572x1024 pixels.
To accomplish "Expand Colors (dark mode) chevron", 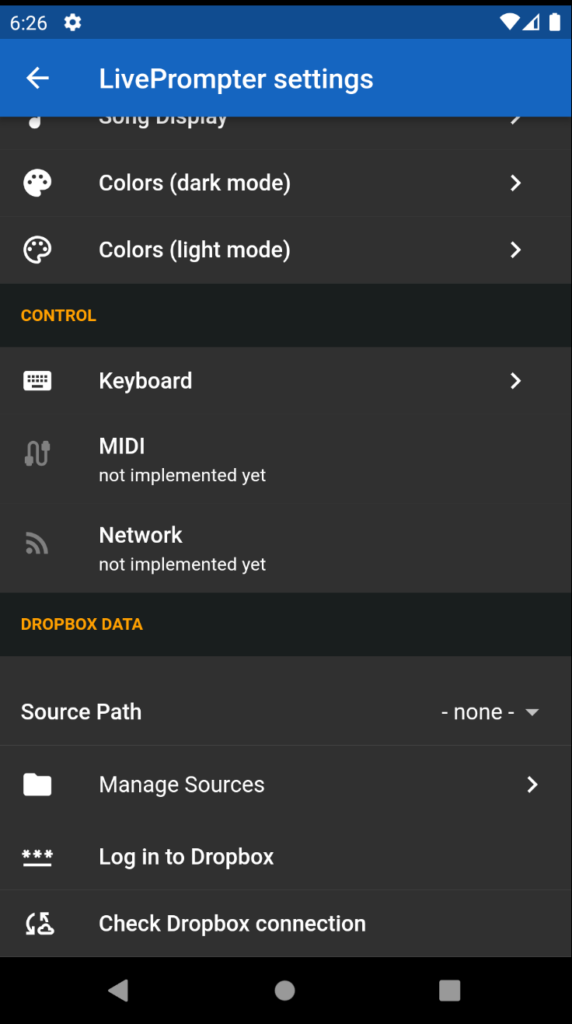I will [516, 183].
